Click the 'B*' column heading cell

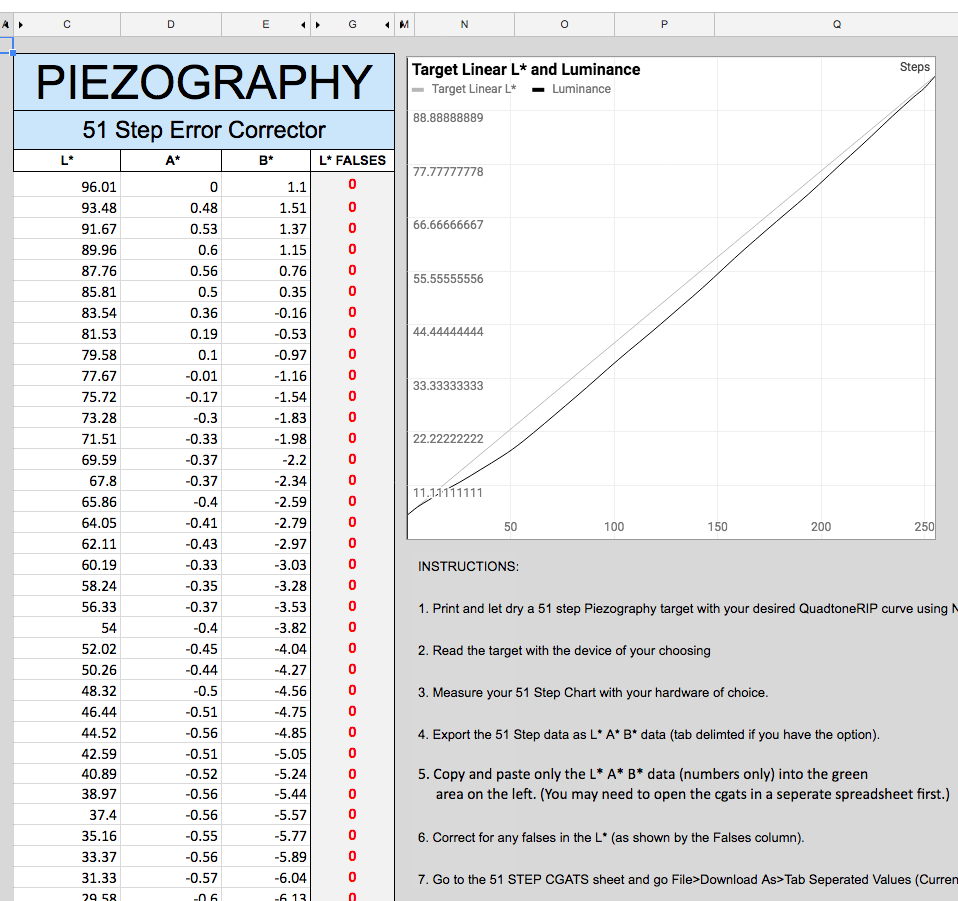coord(266,161)
